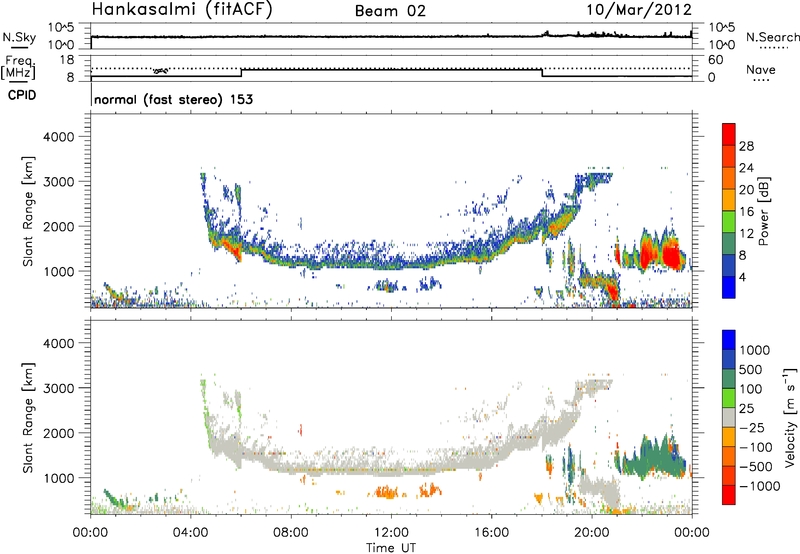Click the '18' frequency axis tick
The image size is (800, 554).
tap(66, 60)
